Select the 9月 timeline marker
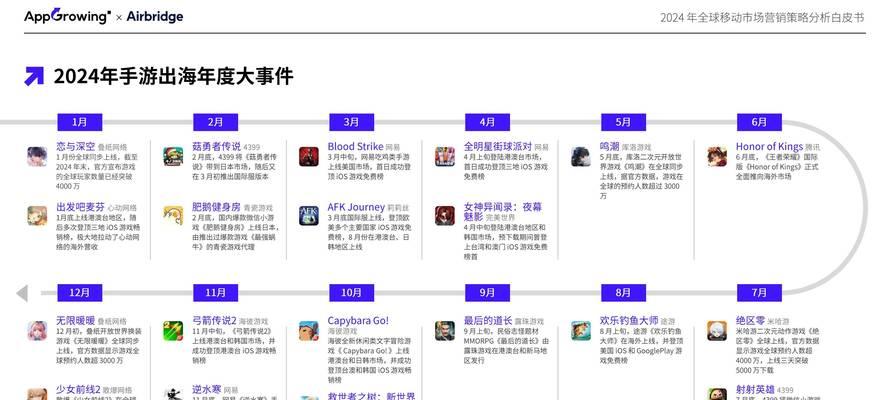This screenshot has width=890, height=400. coord(488,293)
